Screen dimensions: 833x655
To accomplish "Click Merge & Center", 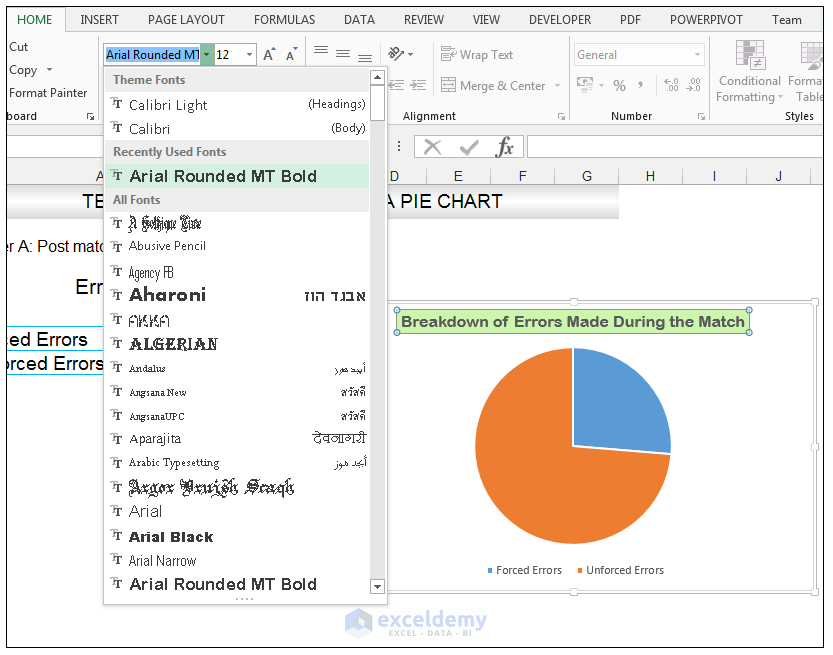I will pyautogui.click(x=493, y=85).
